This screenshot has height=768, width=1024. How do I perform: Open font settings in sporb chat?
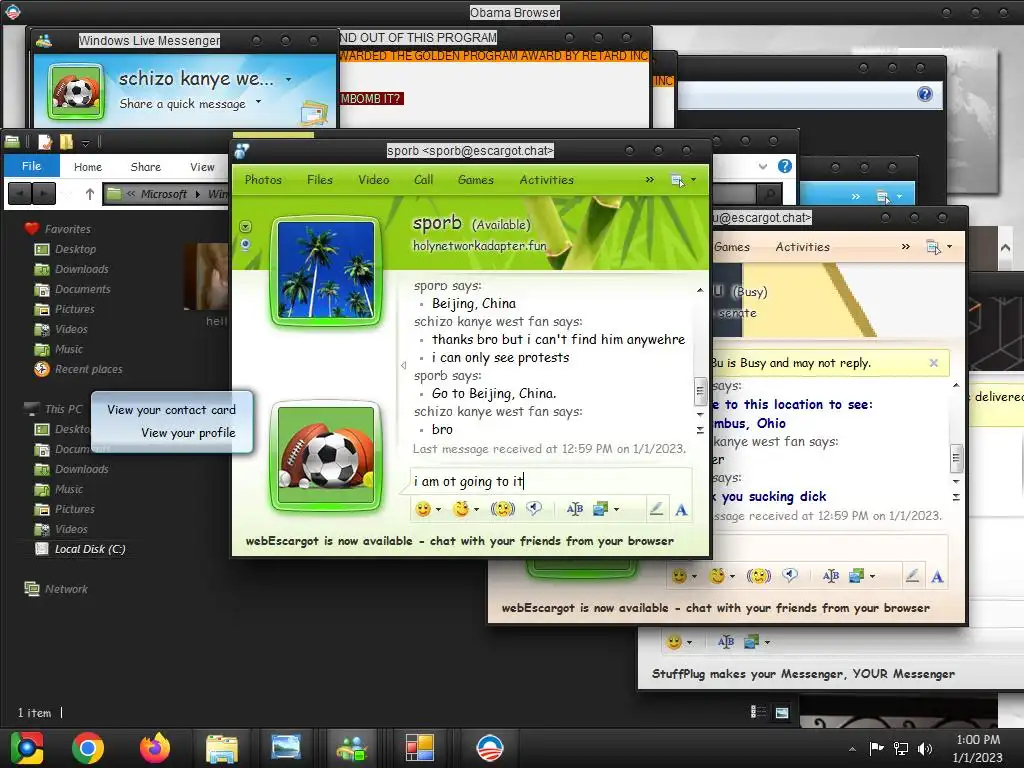(575, 509)
